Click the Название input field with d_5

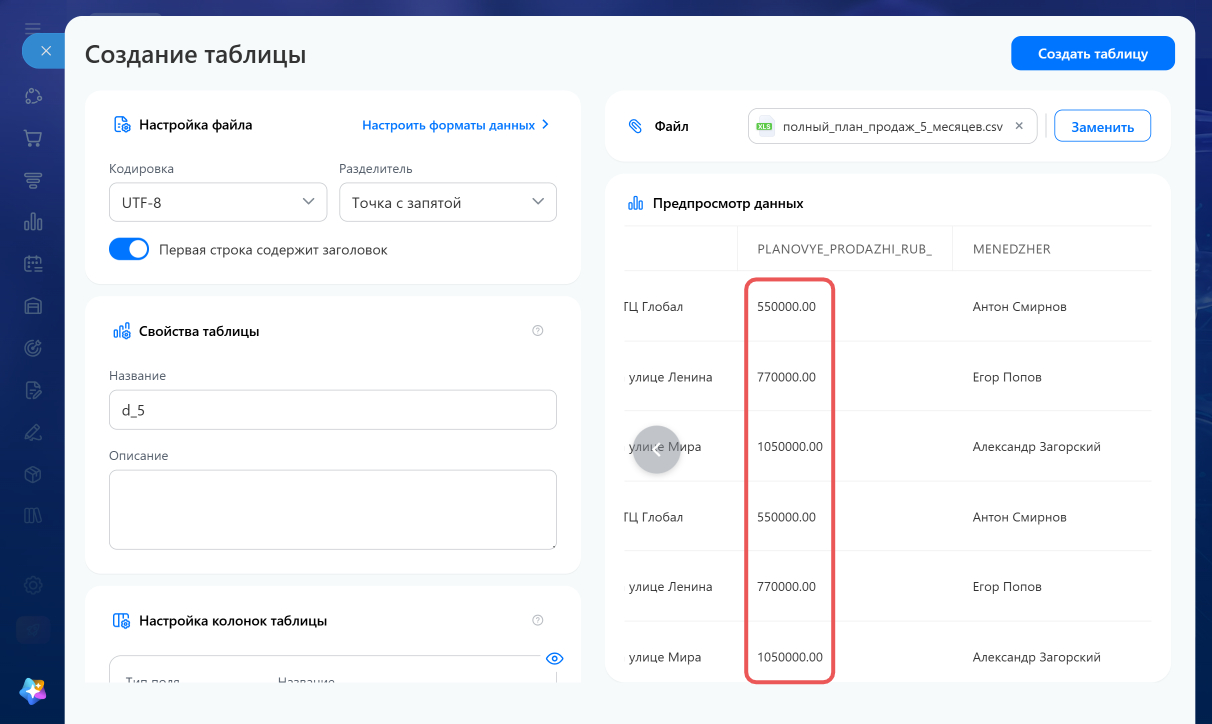pyautogui.click(x=333, y=410)
